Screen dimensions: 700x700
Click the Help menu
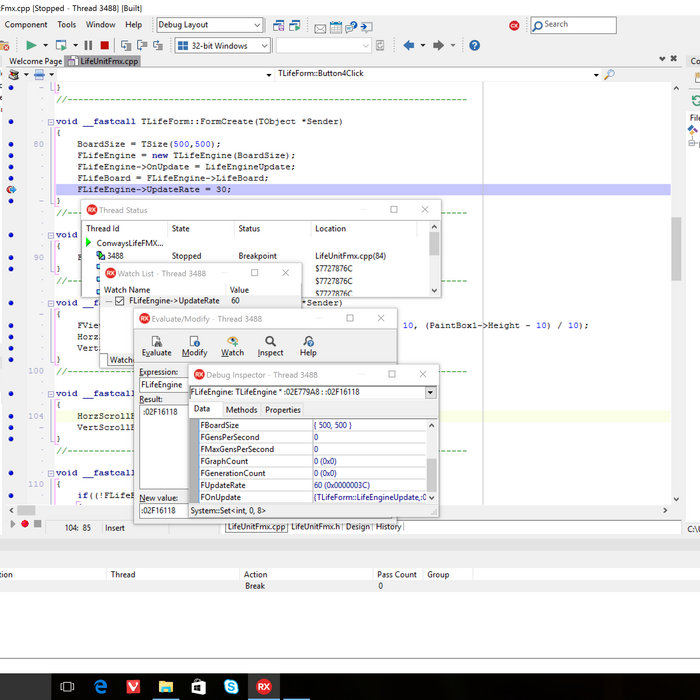[133, 25]
